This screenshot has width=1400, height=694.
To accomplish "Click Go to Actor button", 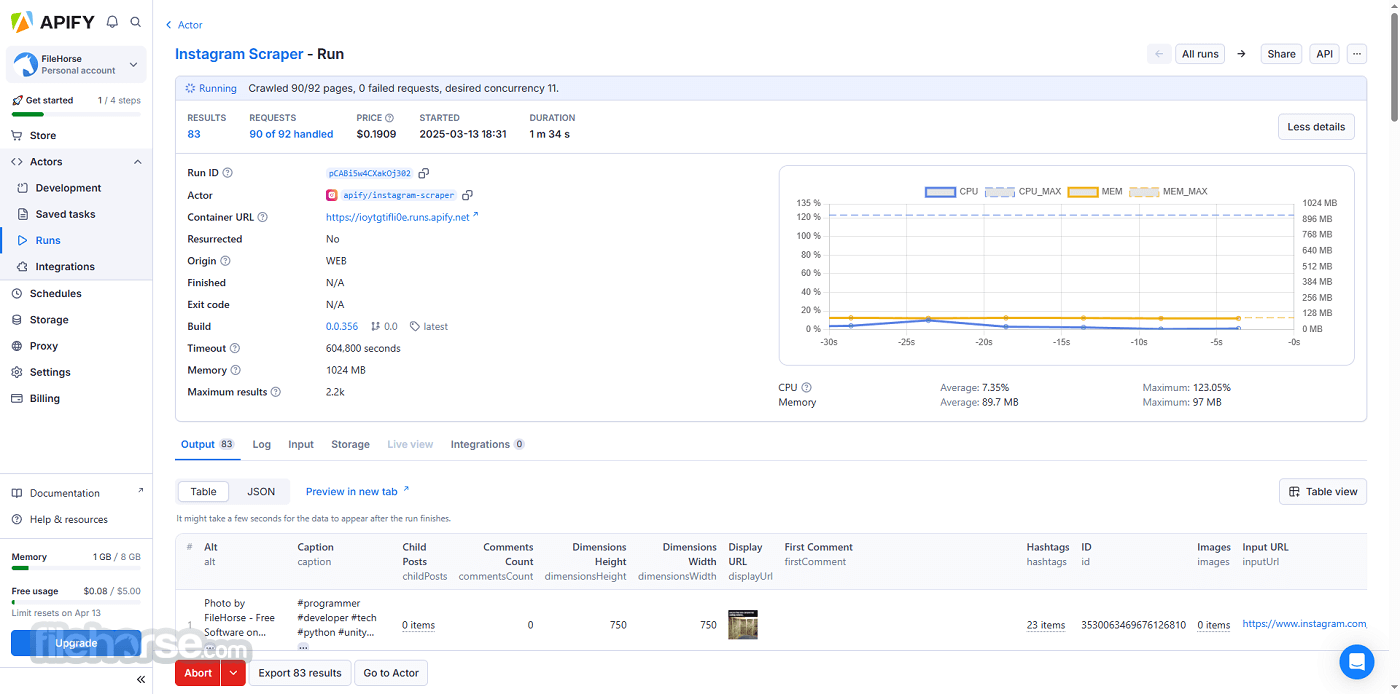I will pos(391,673).
